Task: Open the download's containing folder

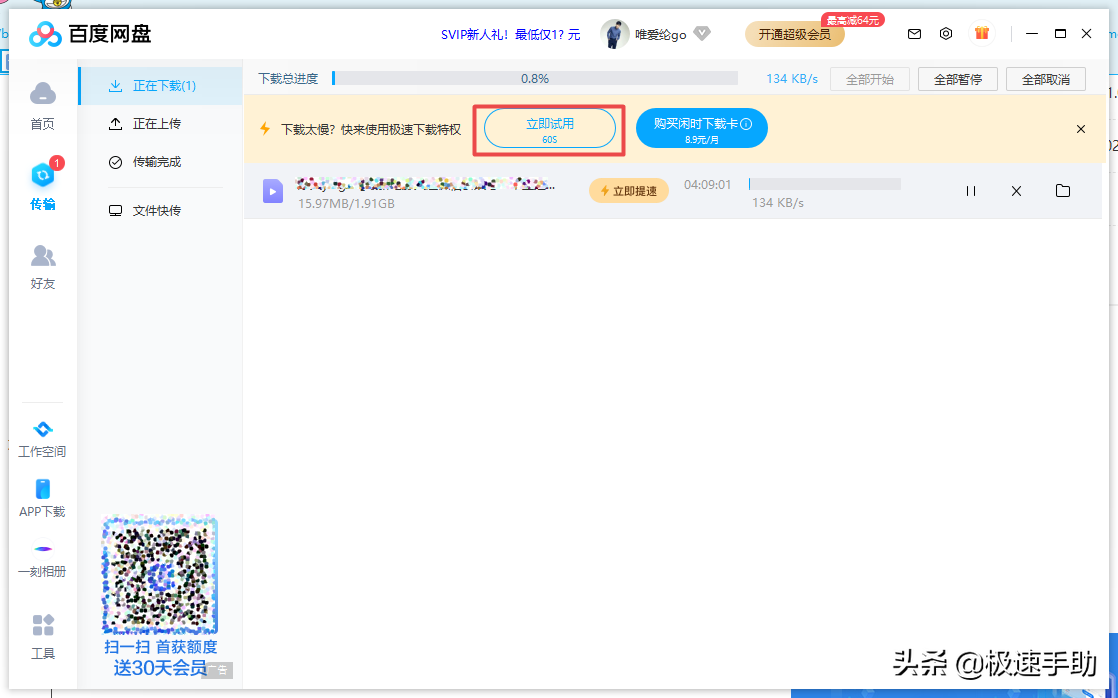Action: [x=1063, y=190]
